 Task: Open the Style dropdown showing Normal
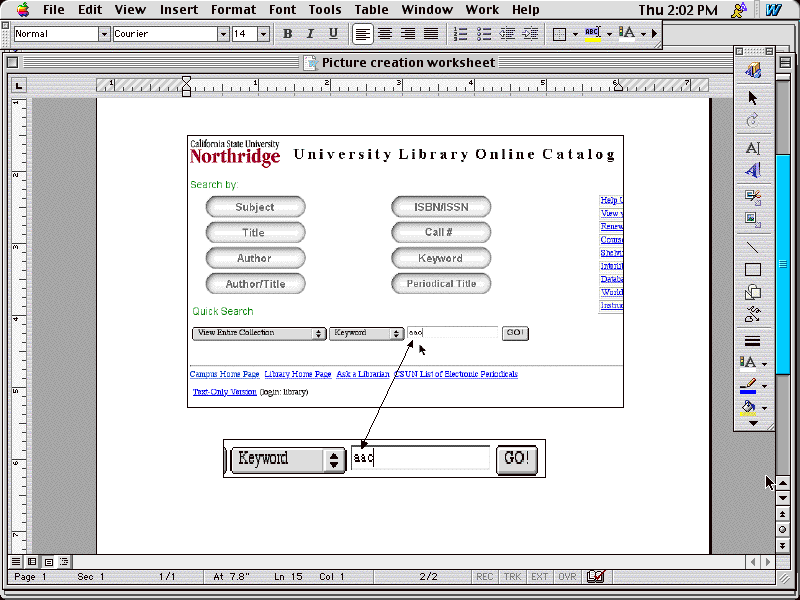(104, 34)
